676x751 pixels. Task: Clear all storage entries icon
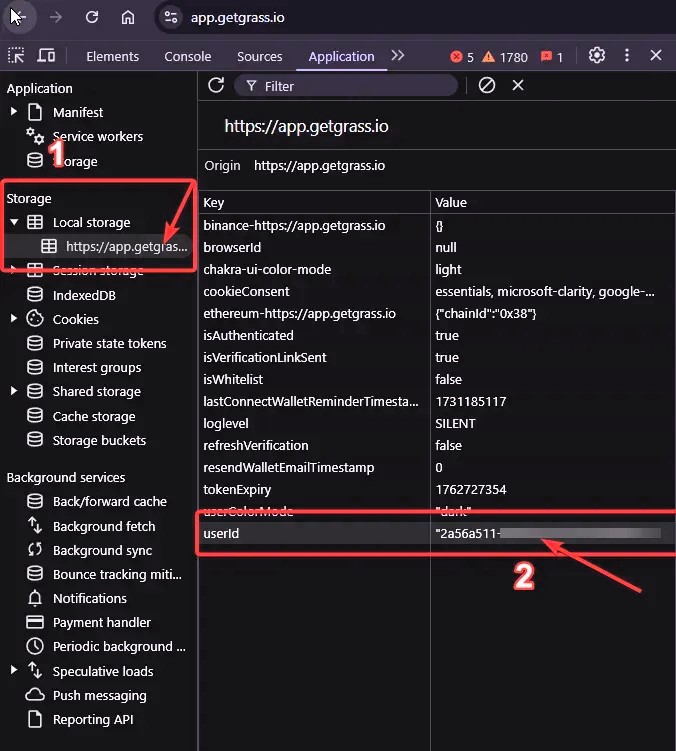tap(487, 86)
